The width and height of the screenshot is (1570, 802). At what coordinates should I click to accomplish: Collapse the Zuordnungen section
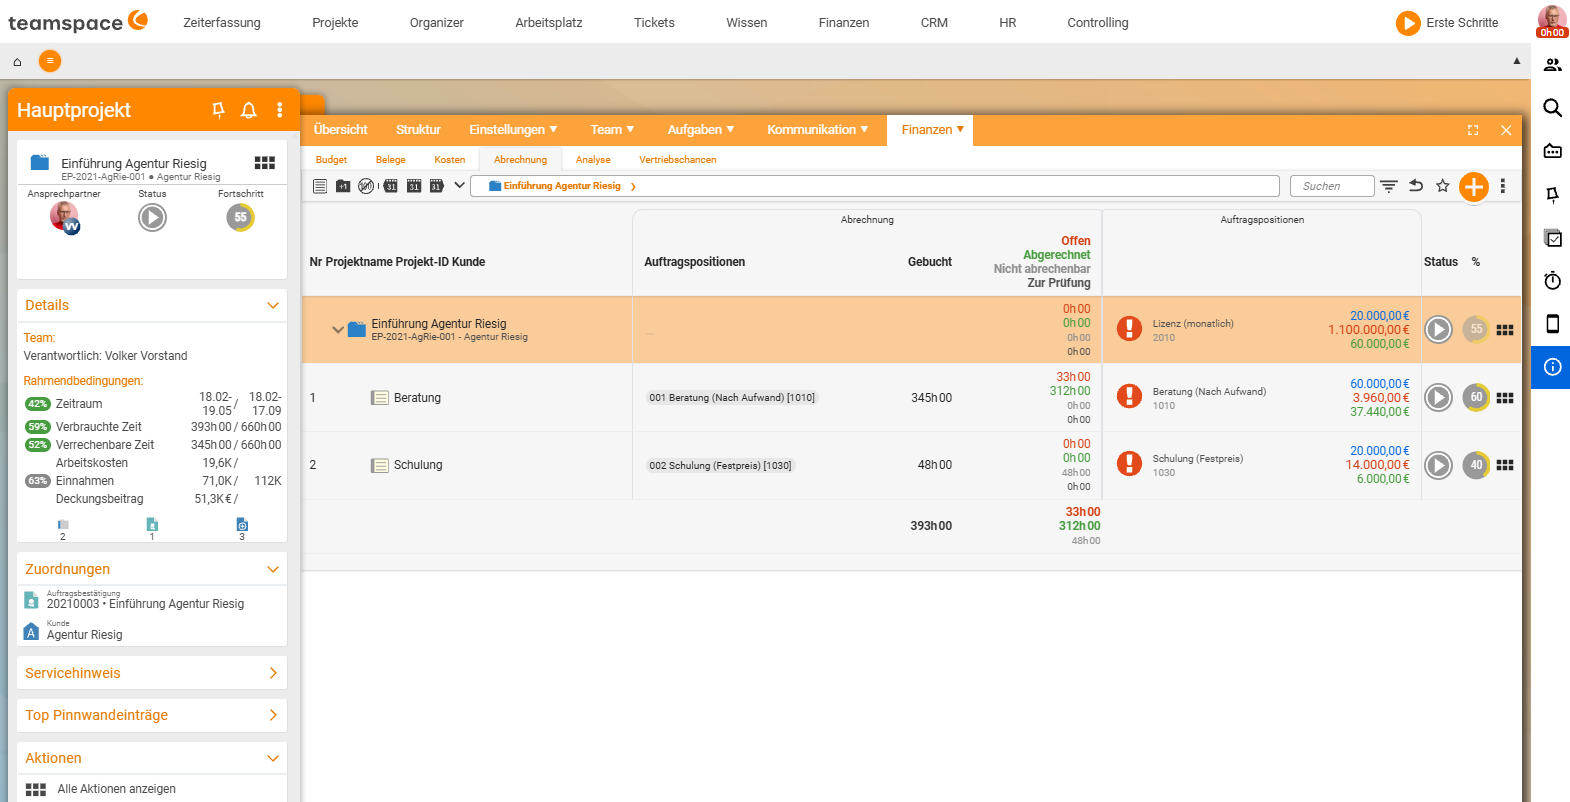click(x=273, y=569)
